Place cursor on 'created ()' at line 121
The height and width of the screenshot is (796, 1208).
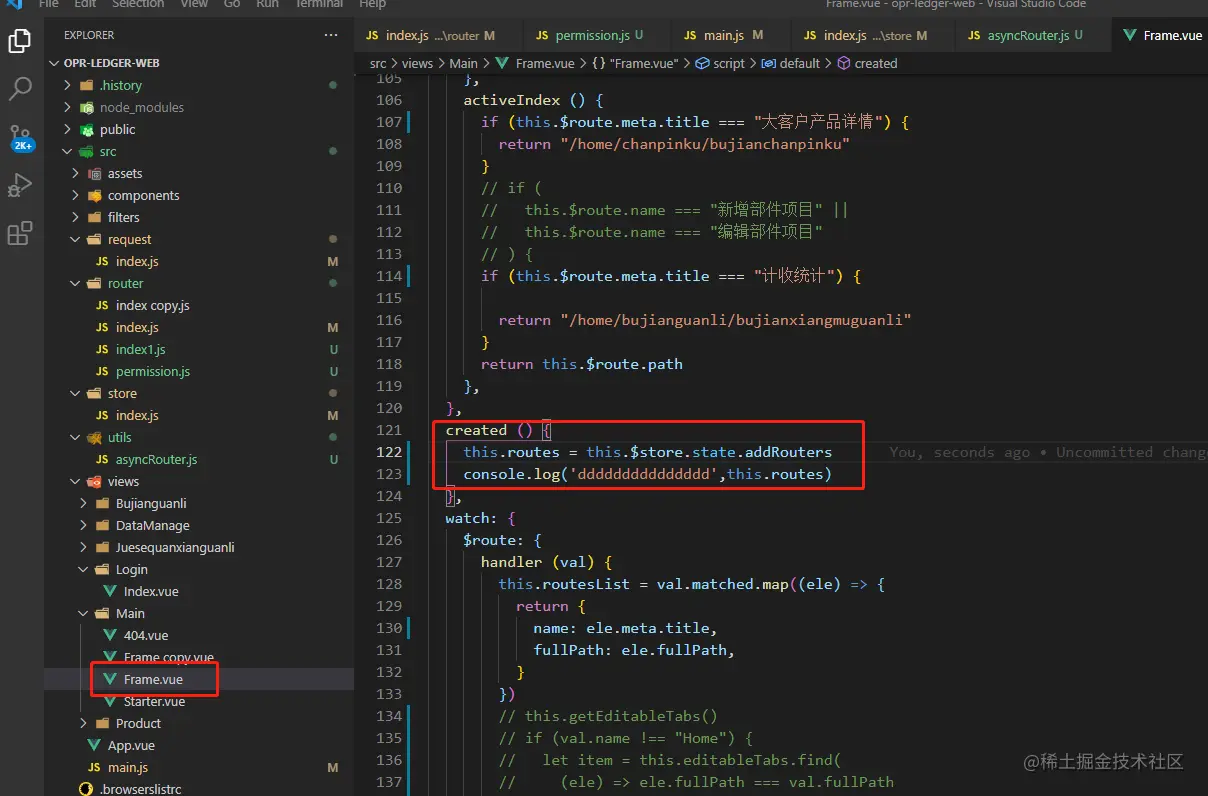[489, 430]
